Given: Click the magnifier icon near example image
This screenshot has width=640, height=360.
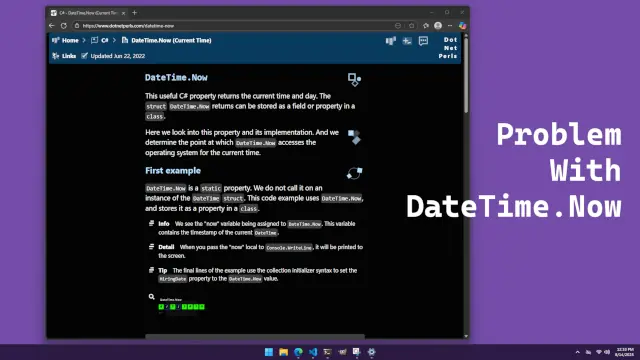Looking at the screenshot, I should coord(151,297).
